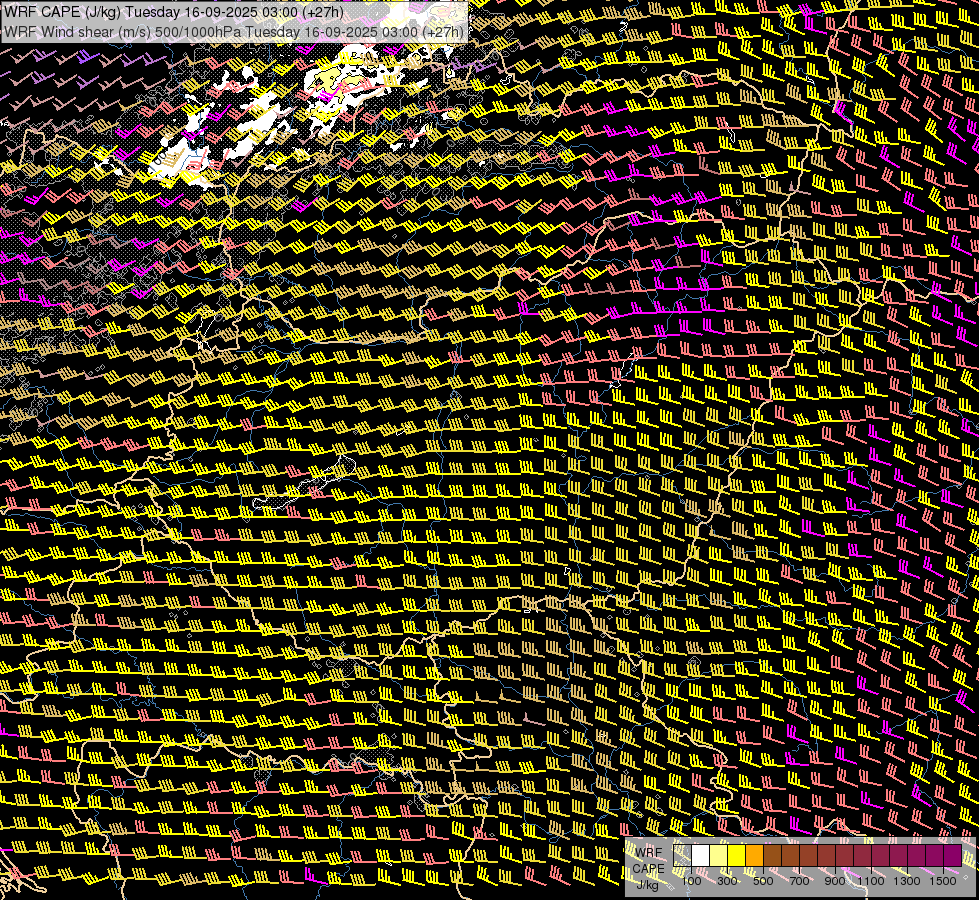Click the 'J/kg' unit label in legend
This screenshot has width=979, height=900.
click(x=648, y=885)
